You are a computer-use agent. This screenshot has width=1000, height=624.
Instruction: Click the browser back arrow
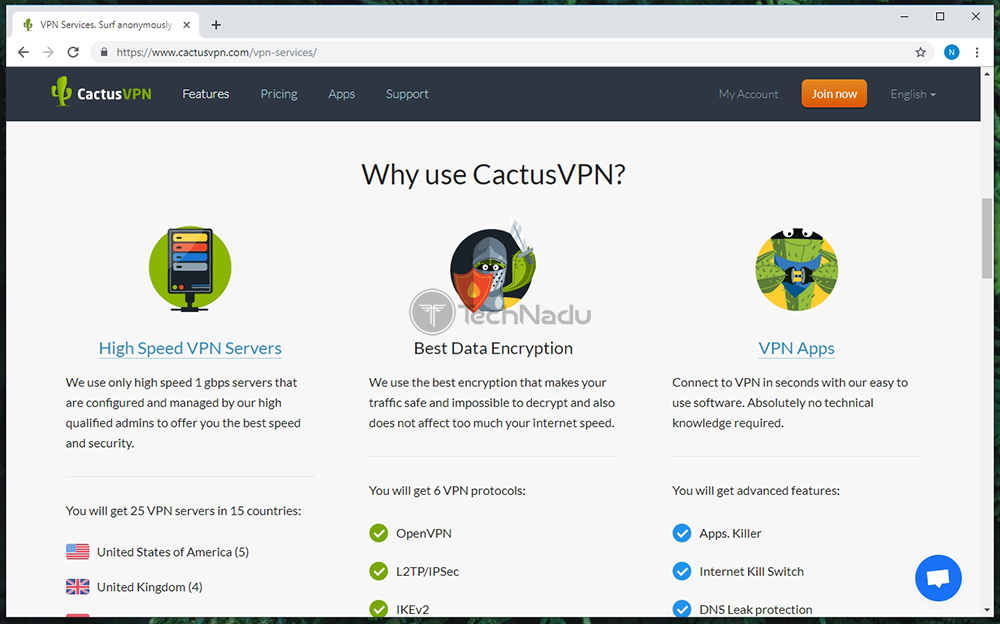tap(24, 52)
